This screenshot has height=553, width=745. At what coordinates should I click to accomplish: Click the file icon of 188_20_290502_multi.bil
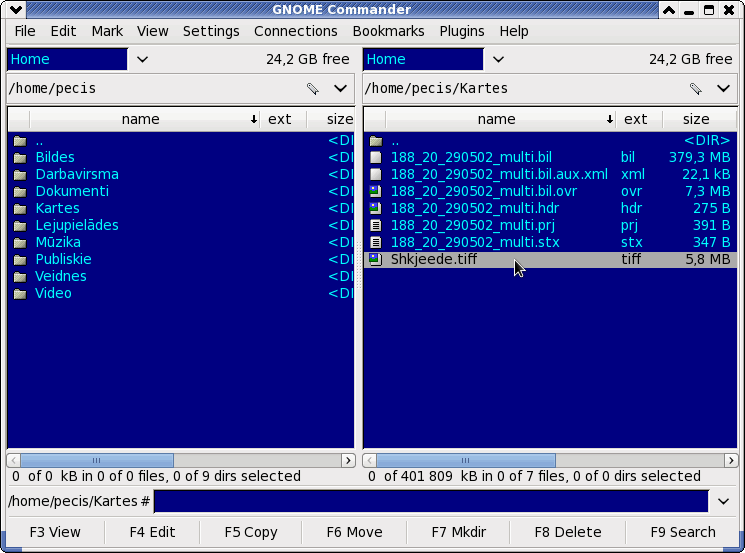376,157
